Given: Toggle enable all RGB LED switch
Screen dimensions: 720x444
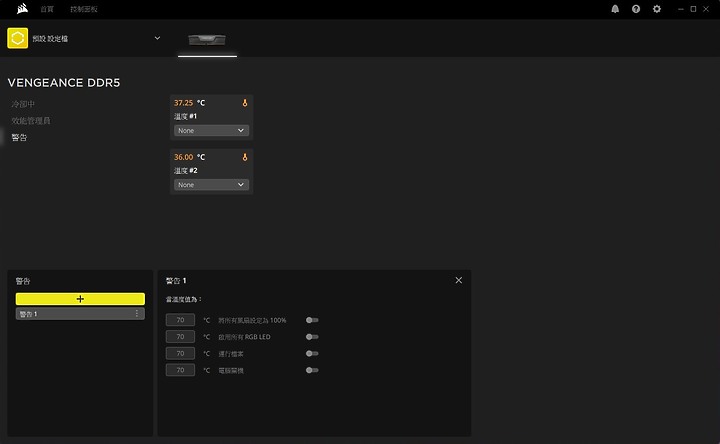Looking at the screenshot, I should pos(312,337).
